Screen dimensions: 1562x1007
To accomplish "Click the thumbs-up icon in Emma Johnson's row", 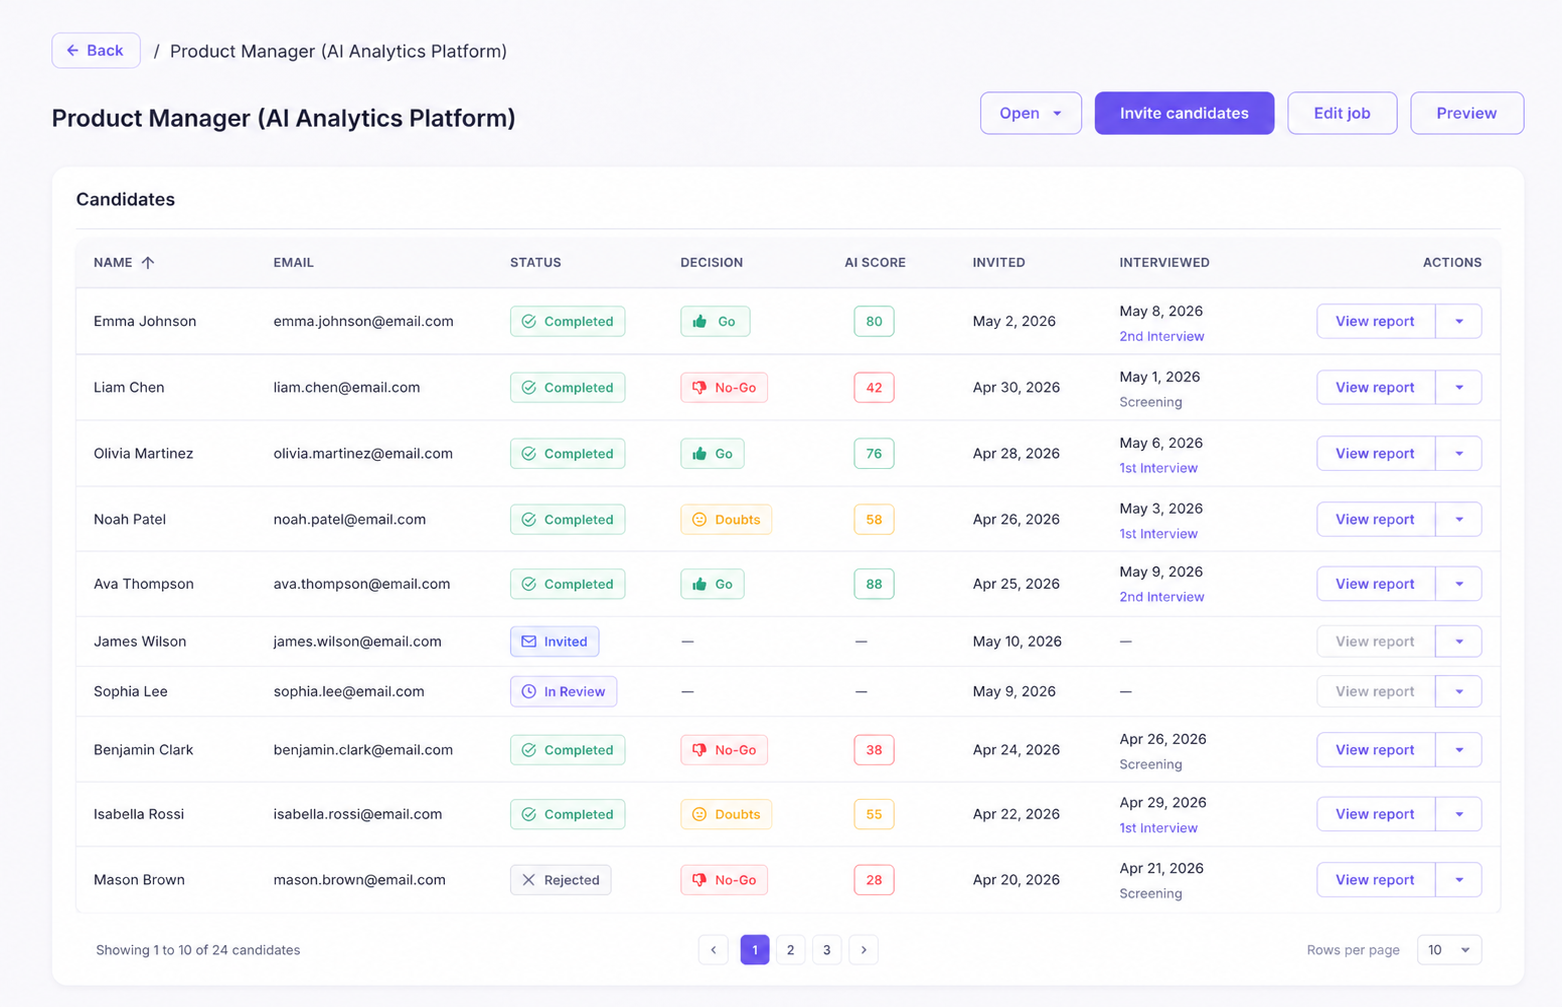I will point(700,322).
